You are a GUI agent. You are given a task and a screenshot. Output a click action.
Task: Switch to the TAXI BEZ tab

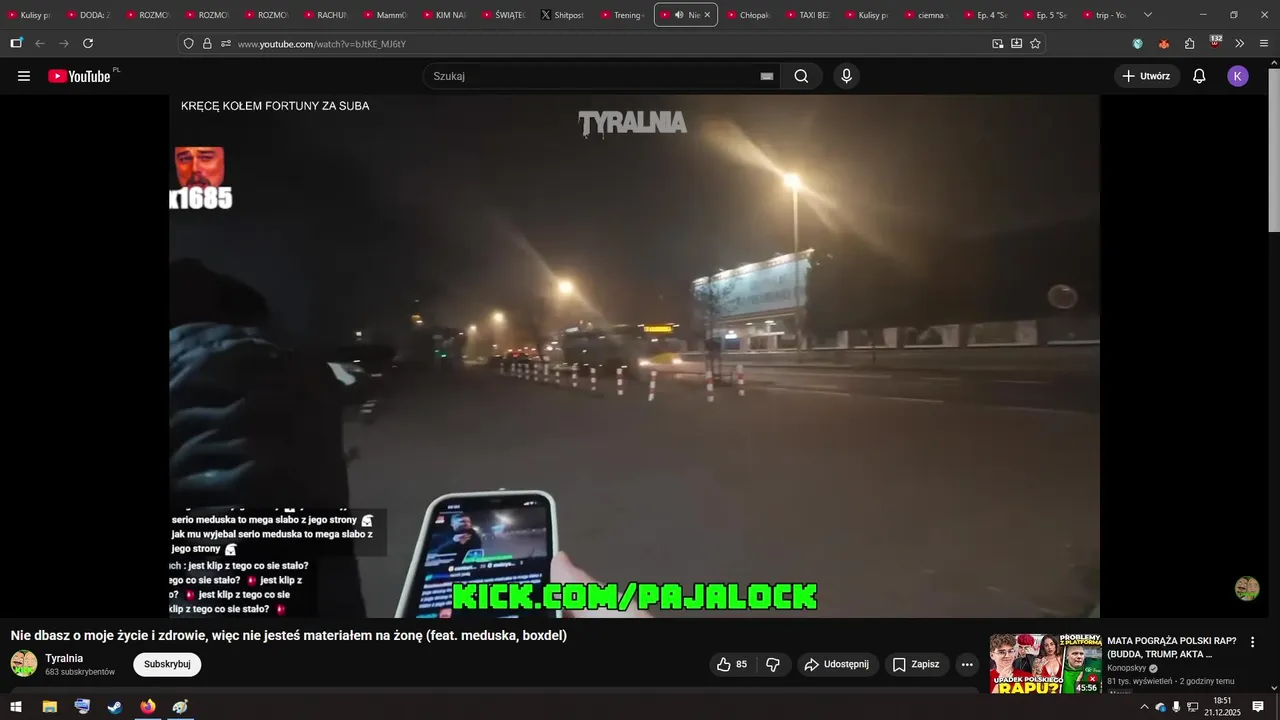(x=808, y=15)
